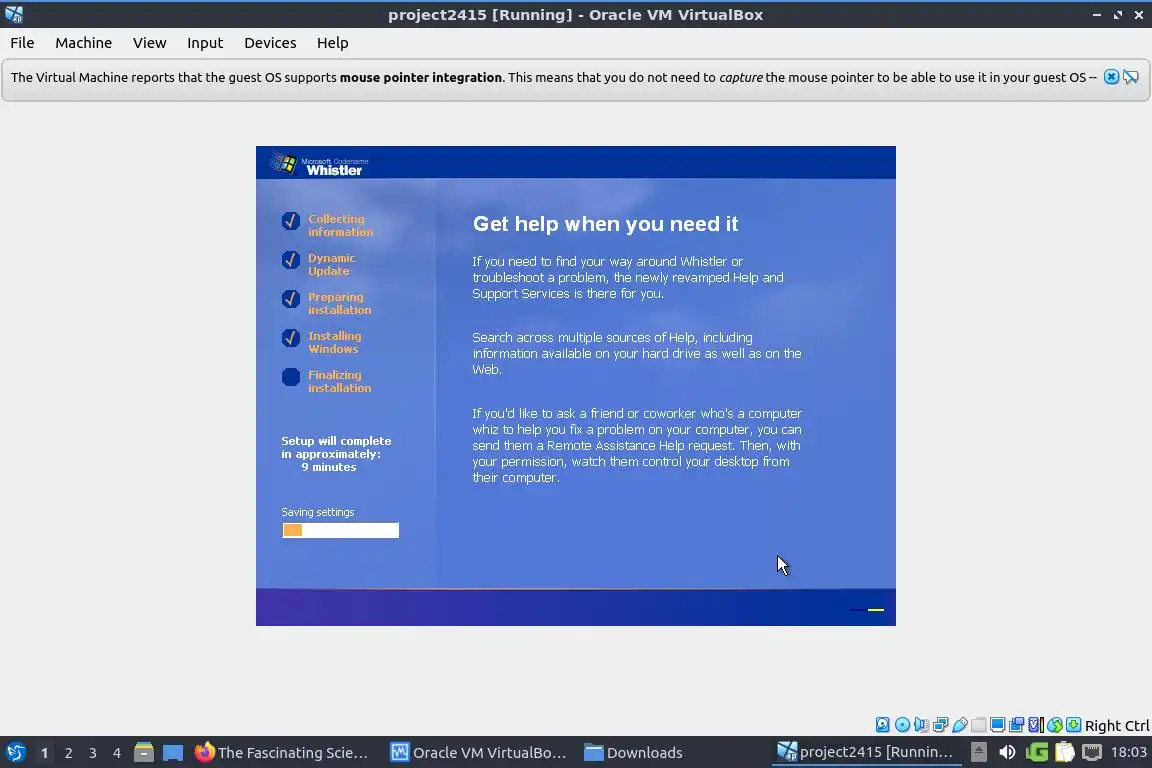Click the yellow slide indicator at bottom right
1152x768 pixels.
[876, 610]
